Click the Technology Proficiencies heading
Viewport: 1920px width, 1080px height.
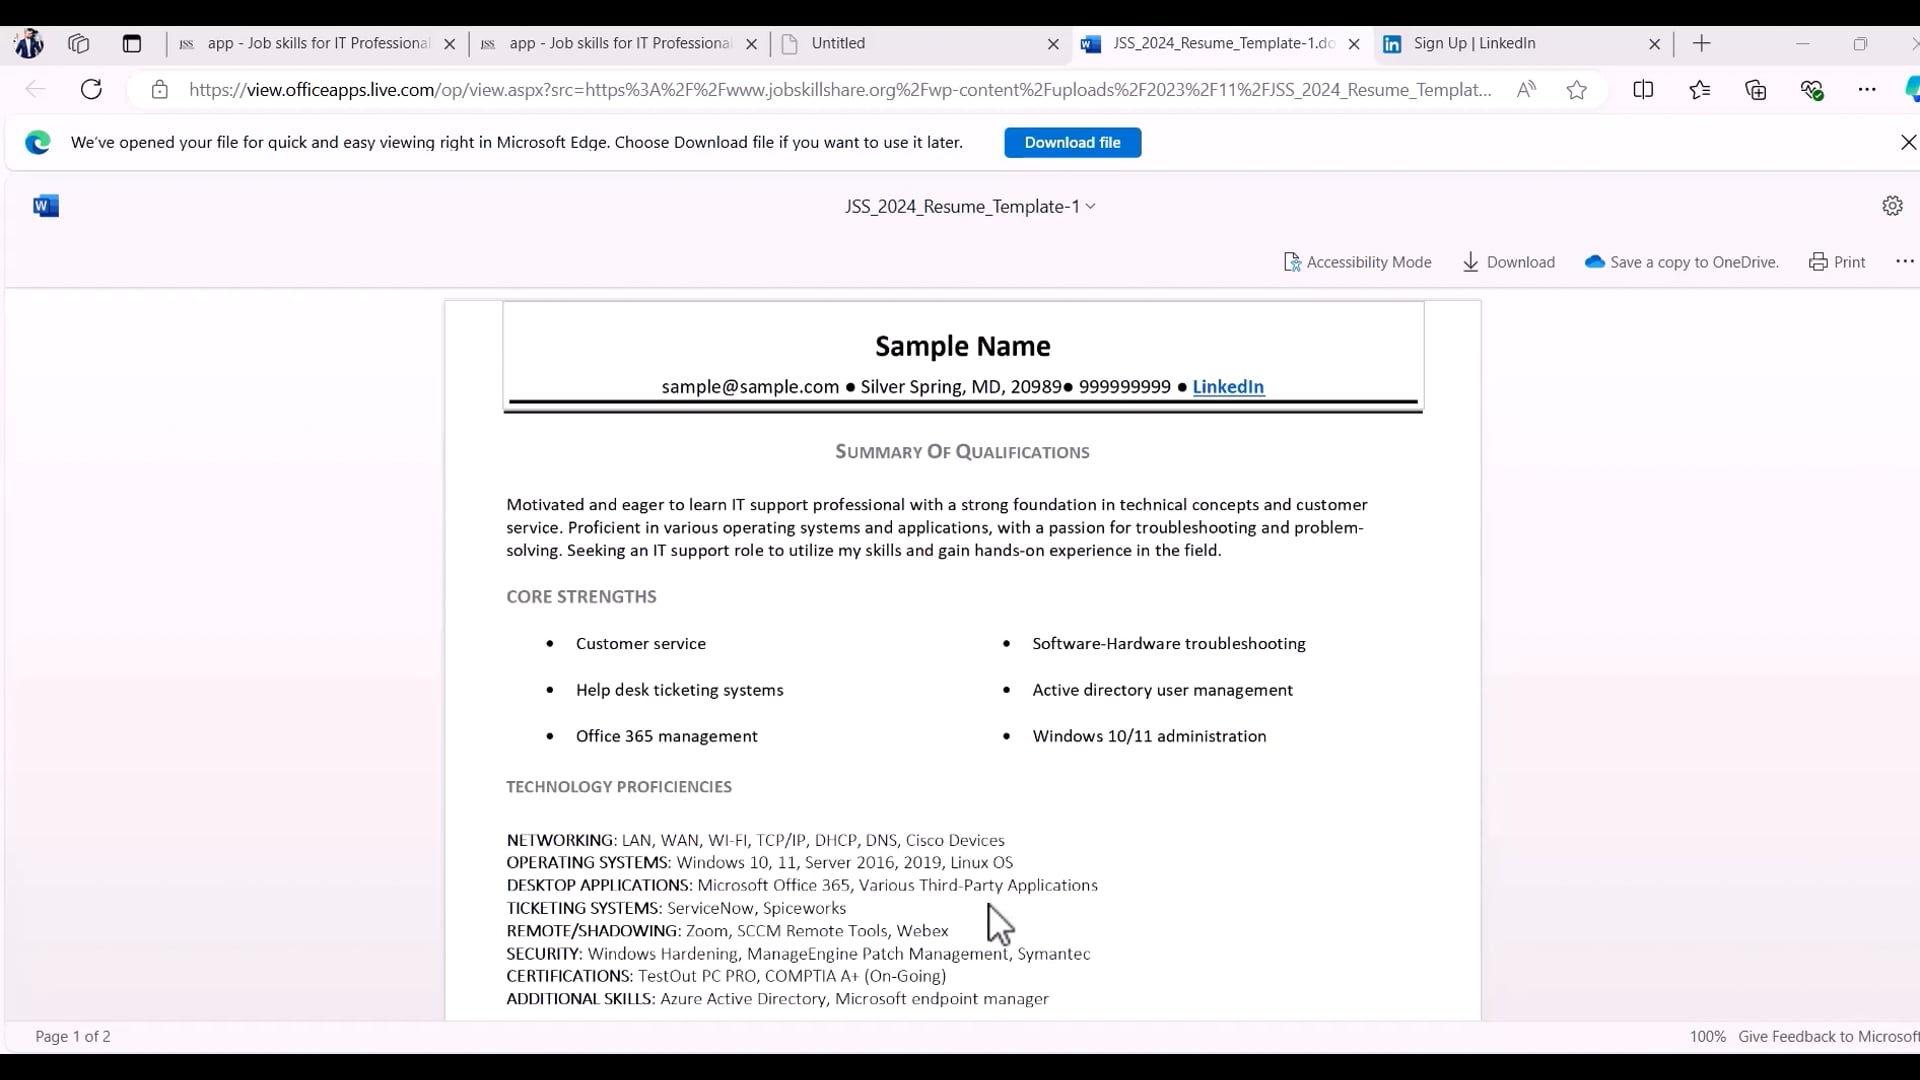pos(619,787)
